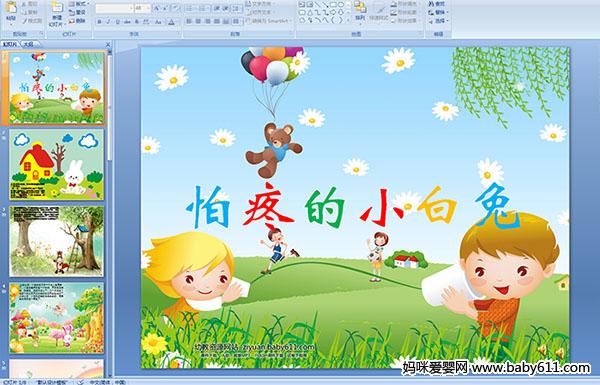Click the Replace button in Editing group
600x385 pixels.
[437, 12]
